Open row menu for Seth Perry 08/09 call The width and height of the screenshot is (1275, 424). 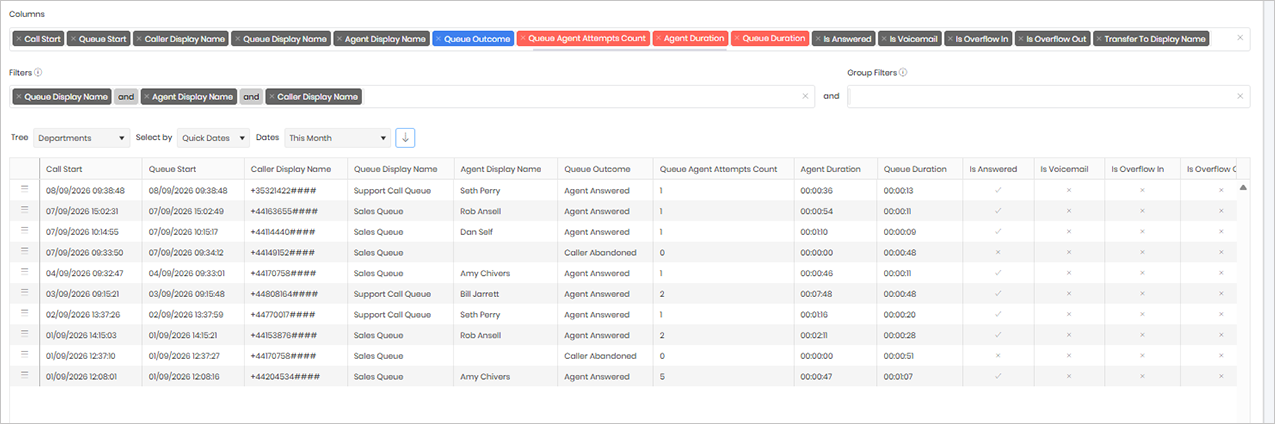point(24,190)
